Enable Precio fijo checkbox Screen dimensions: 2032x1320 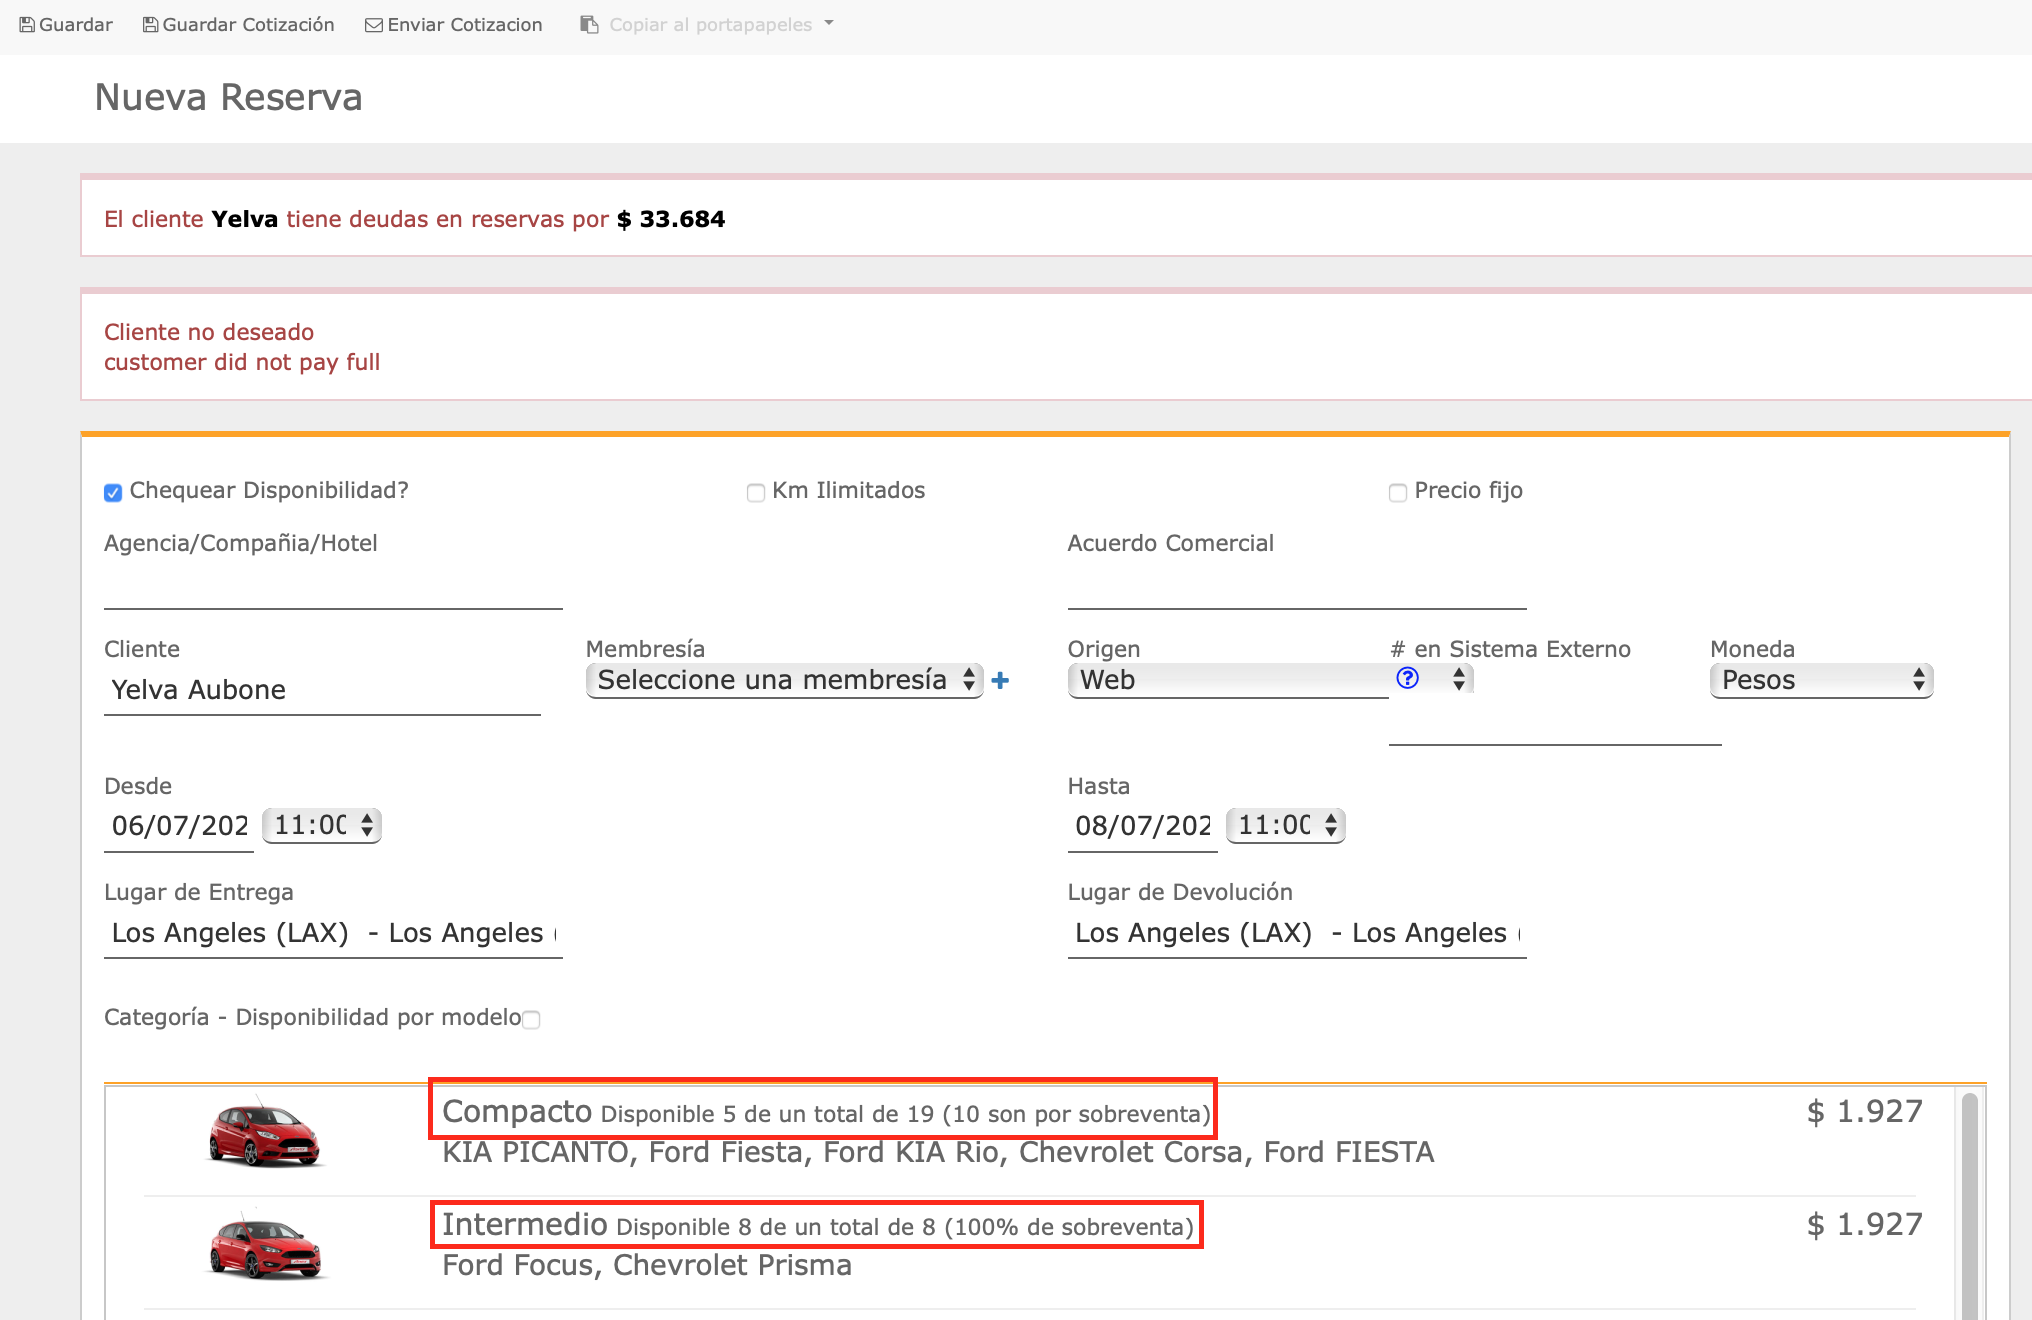pyautogui.click(x=1398, y=492)
